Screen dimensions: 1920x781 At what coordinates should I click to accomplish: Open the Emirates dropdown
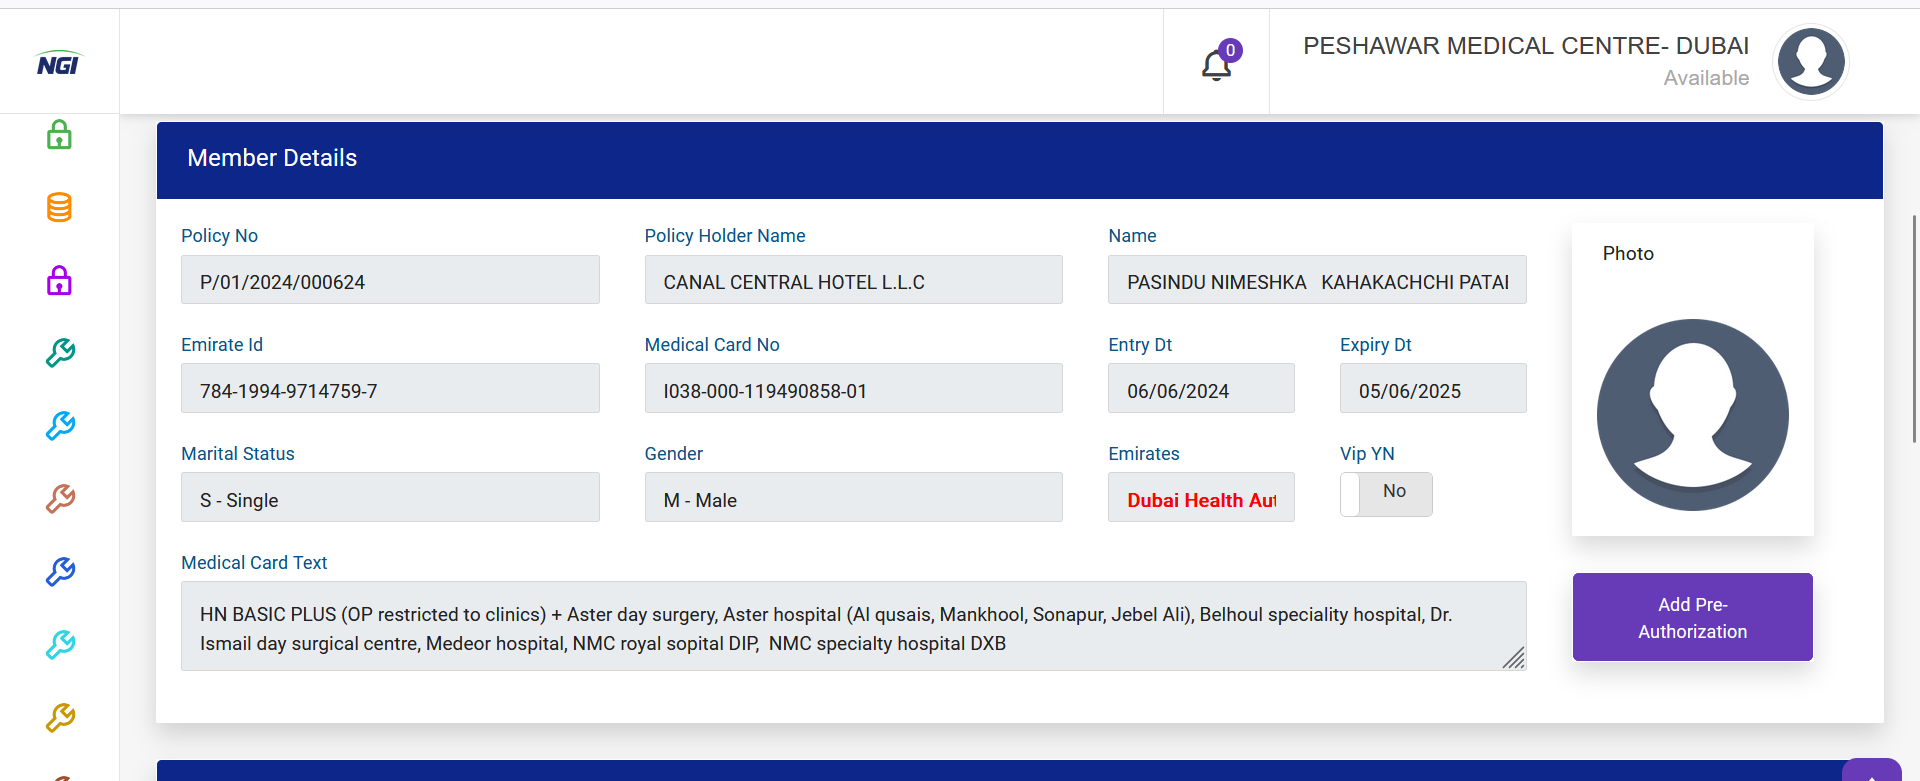point(1201,498)
